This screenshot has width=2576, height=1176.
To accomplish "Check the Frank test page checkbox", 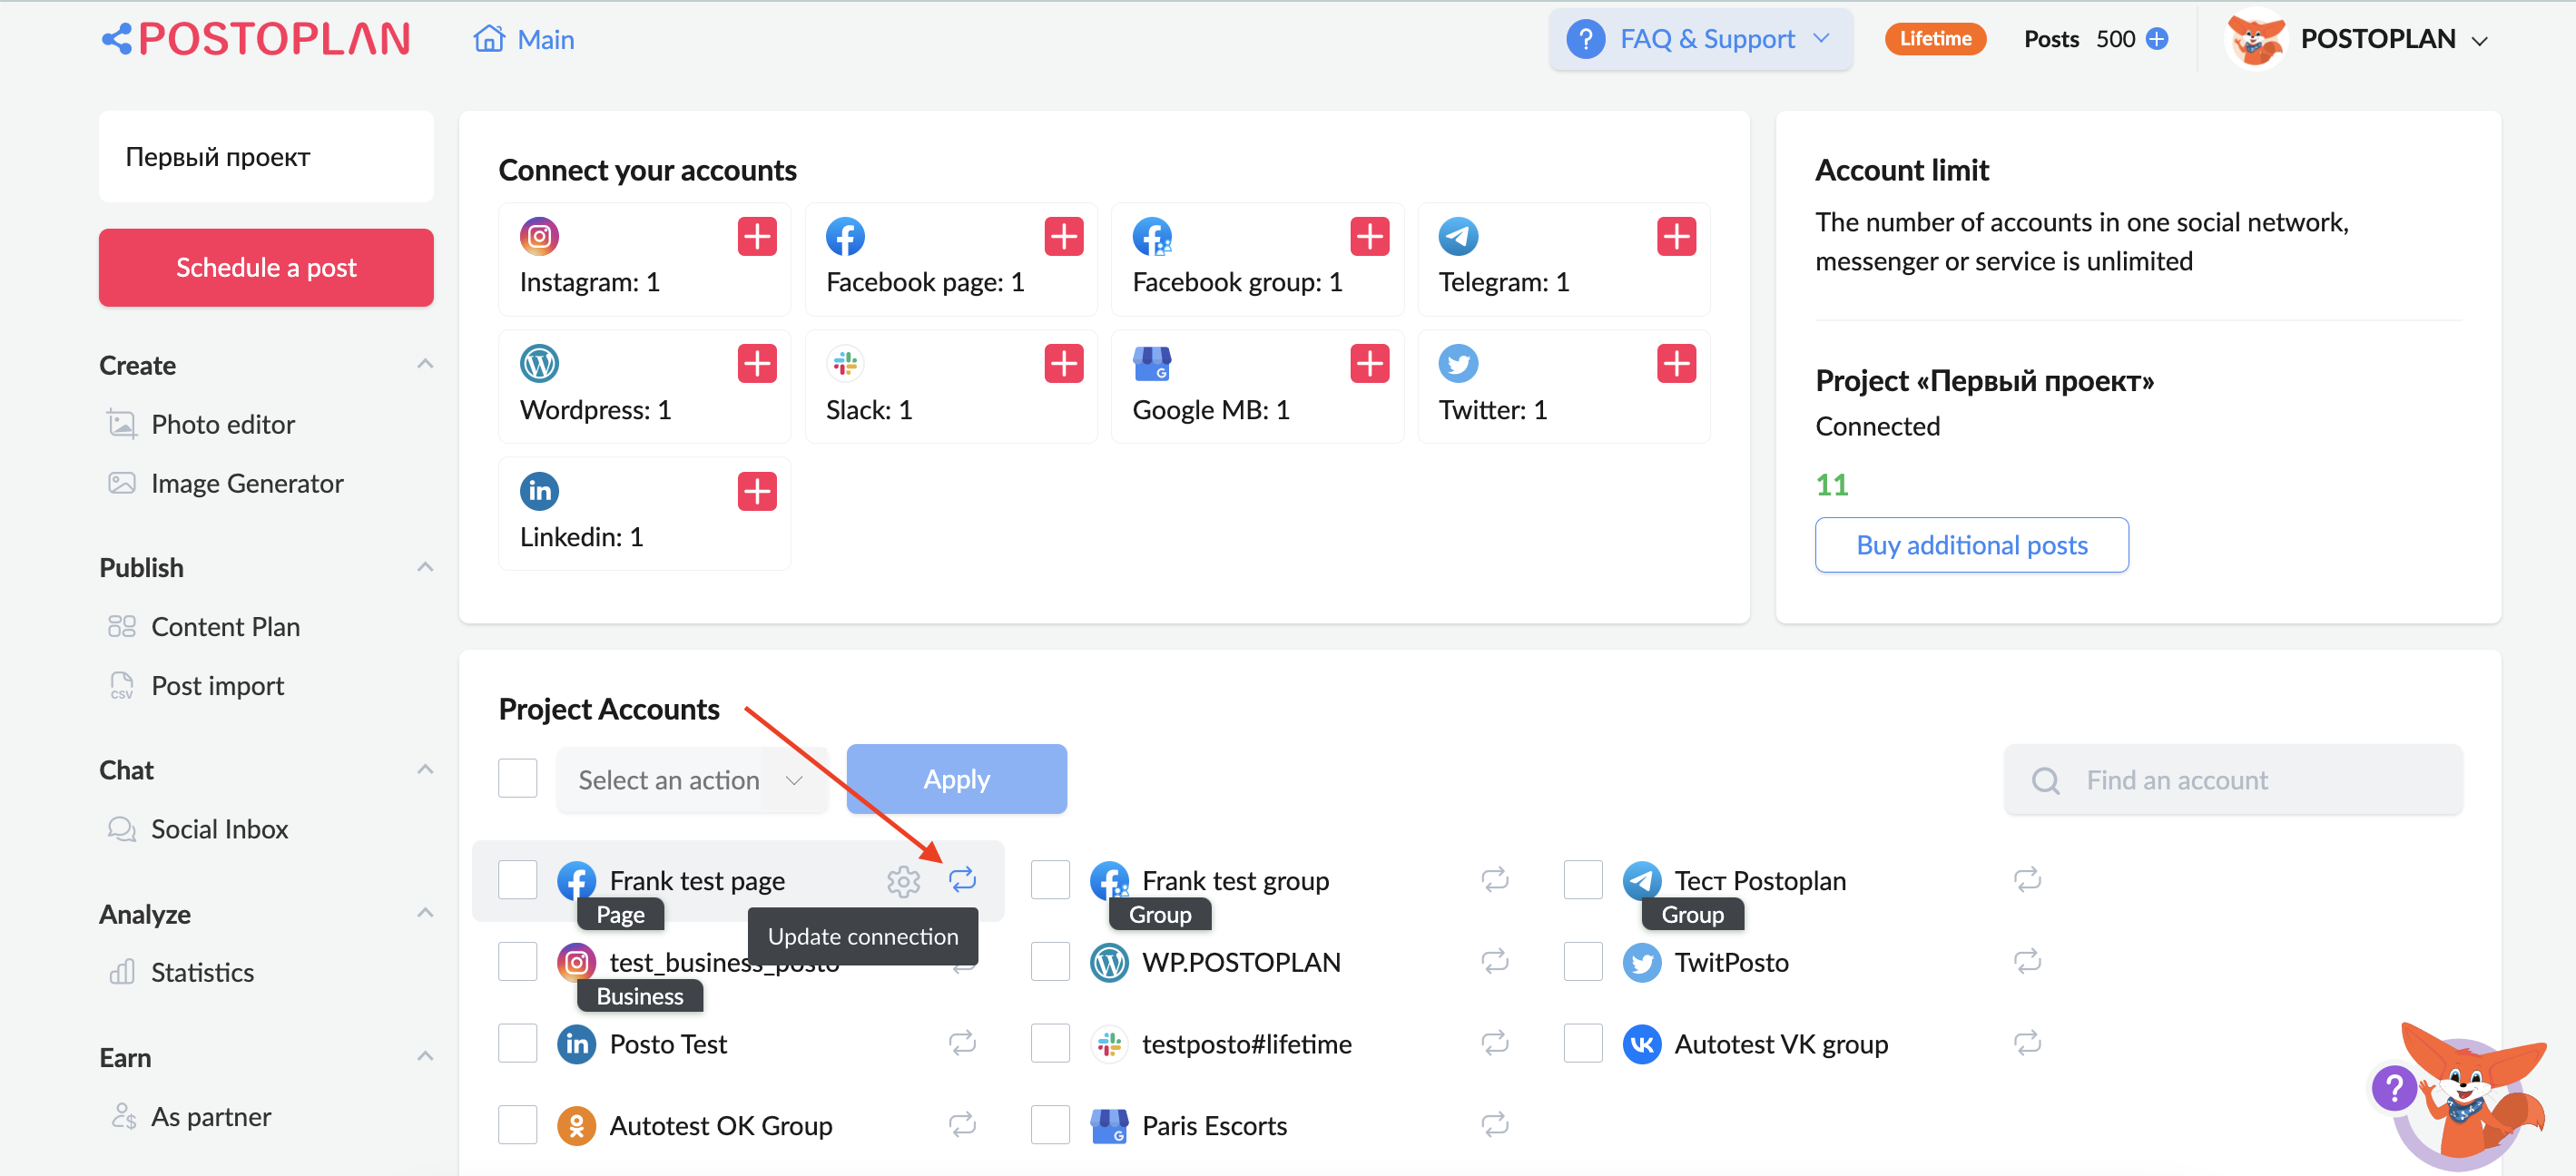I will 517,880.
